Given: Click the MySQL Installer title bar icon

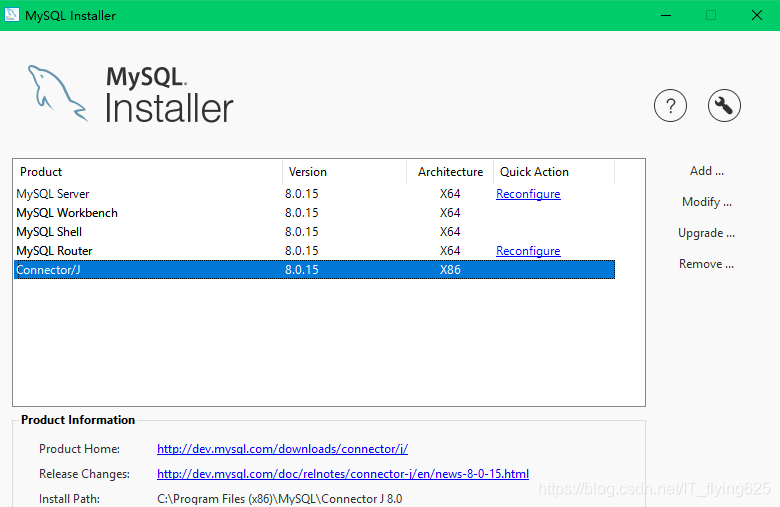Looking at the screenshot, I should (x=12, y=15).
